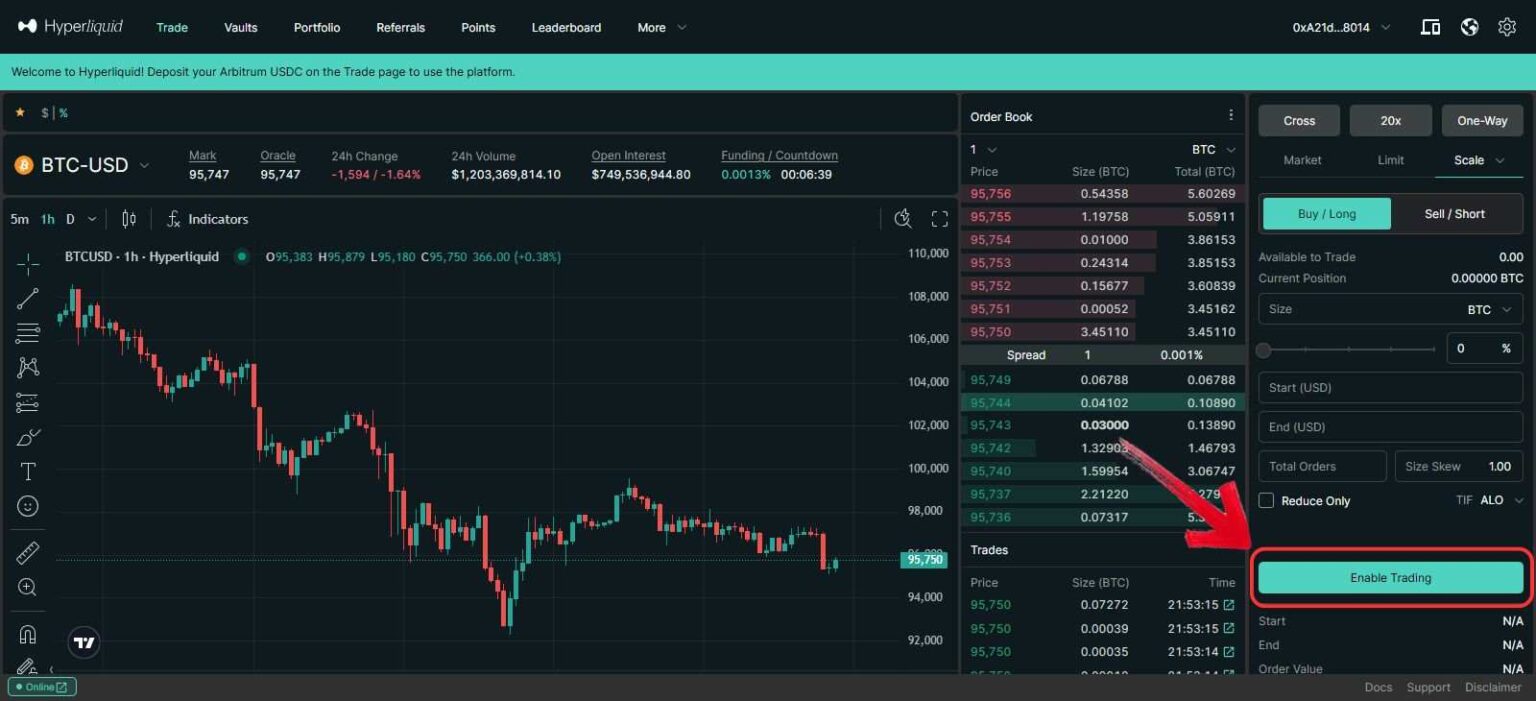
Task: Open the 20x leverage button
Action: coord(1390,121)
